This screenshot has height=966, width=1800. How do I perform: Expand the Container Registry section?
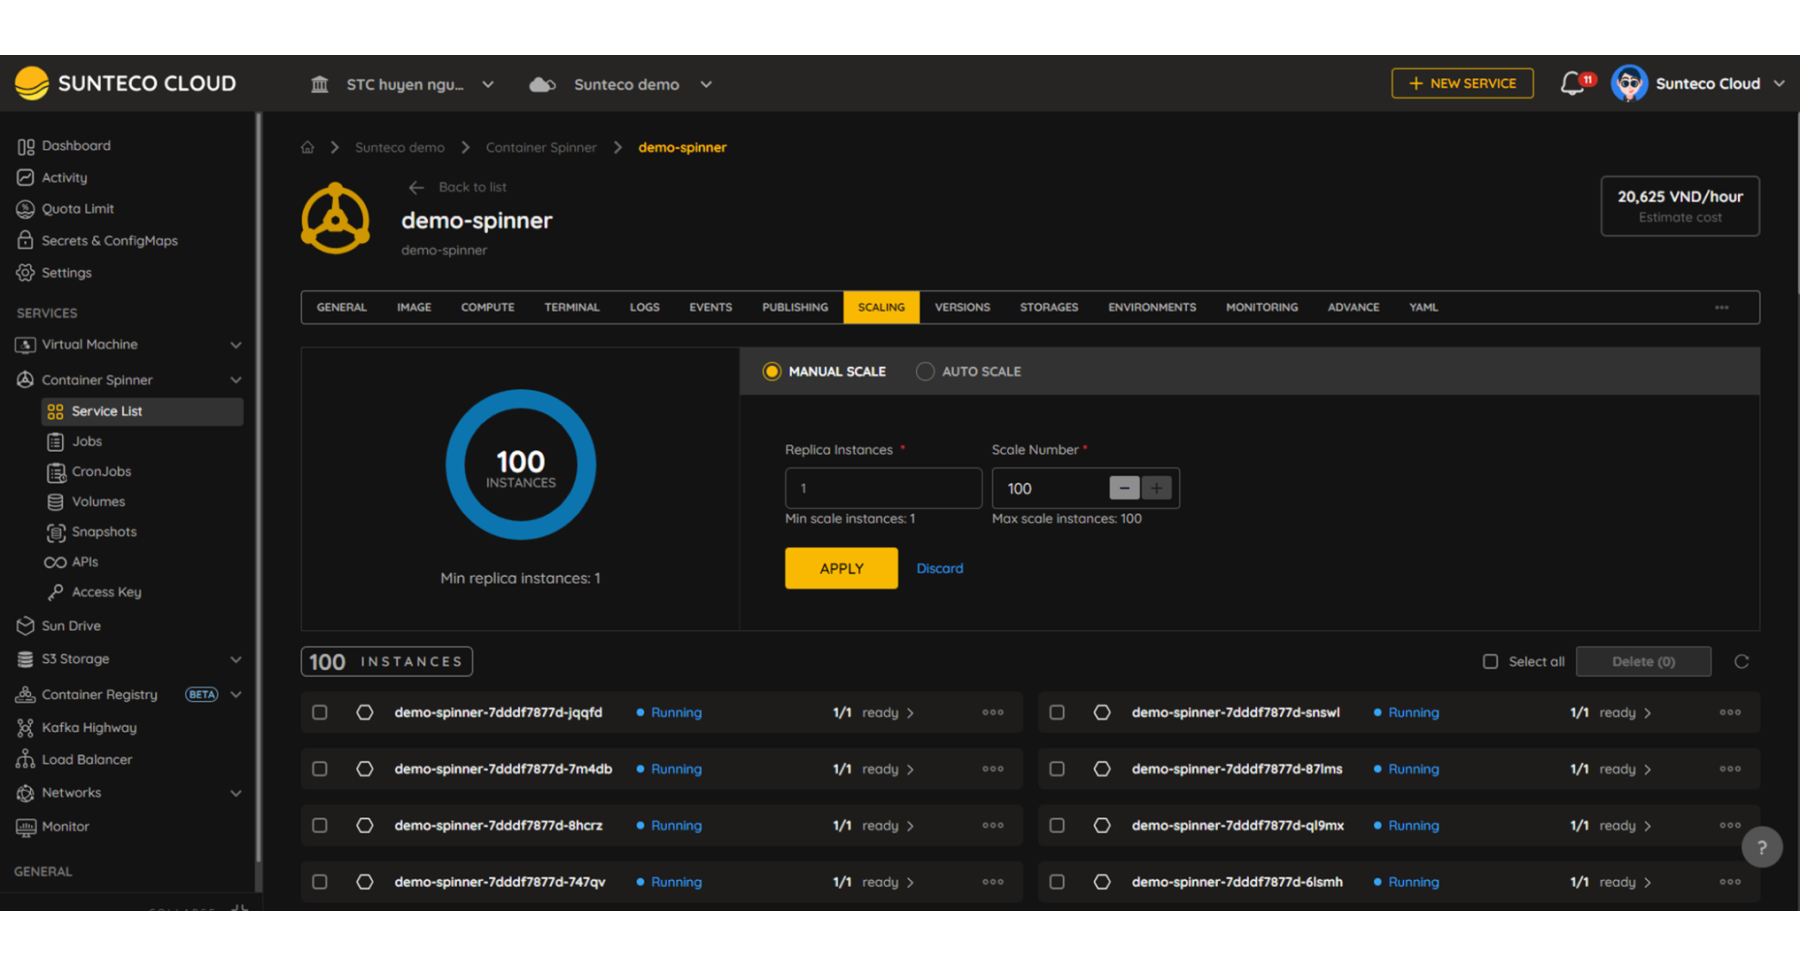click(x=236, y=695)
